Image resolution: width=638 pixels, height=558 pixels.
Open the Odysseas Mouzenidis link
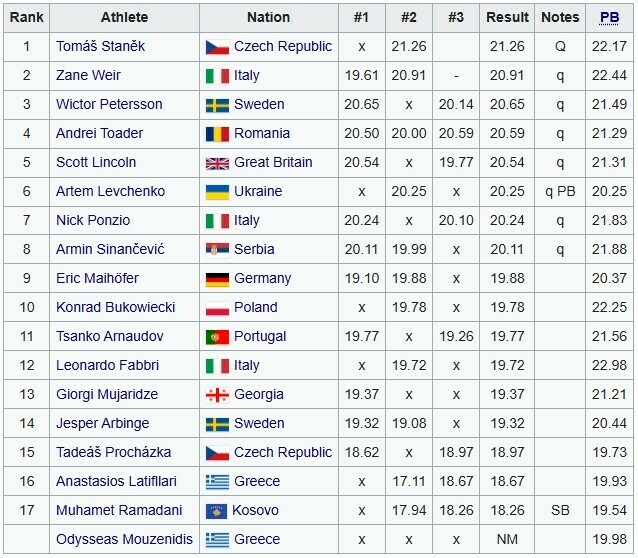pyautogui.click(x=124, y=540)
